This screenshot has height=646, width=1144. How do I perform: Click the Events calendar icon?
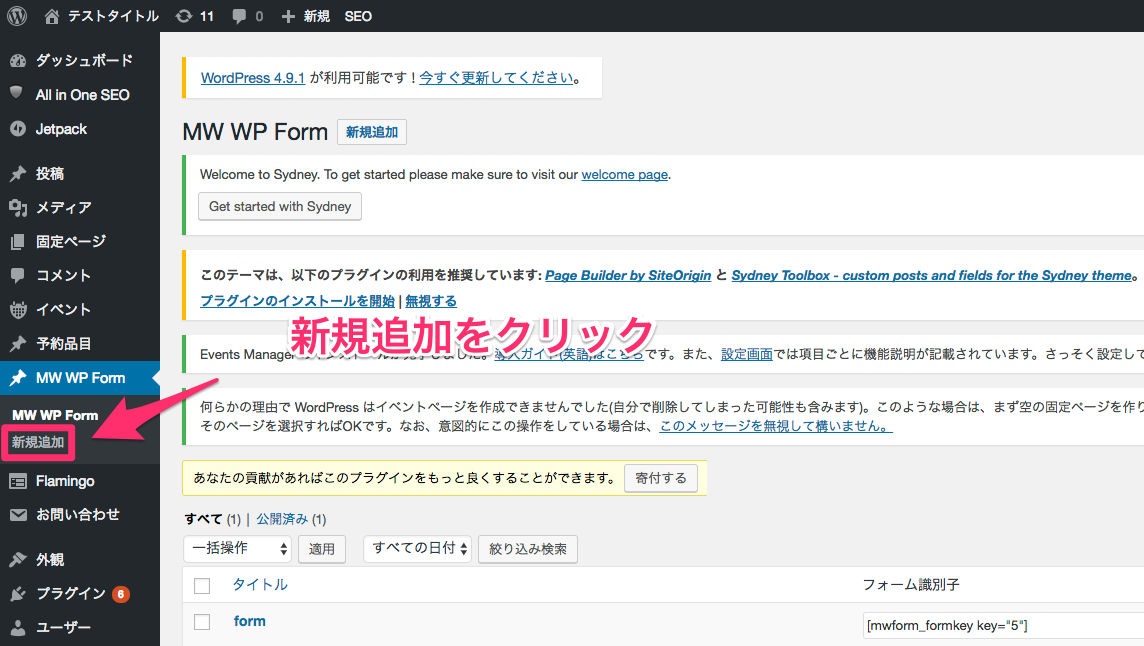(x=18, y=309)
